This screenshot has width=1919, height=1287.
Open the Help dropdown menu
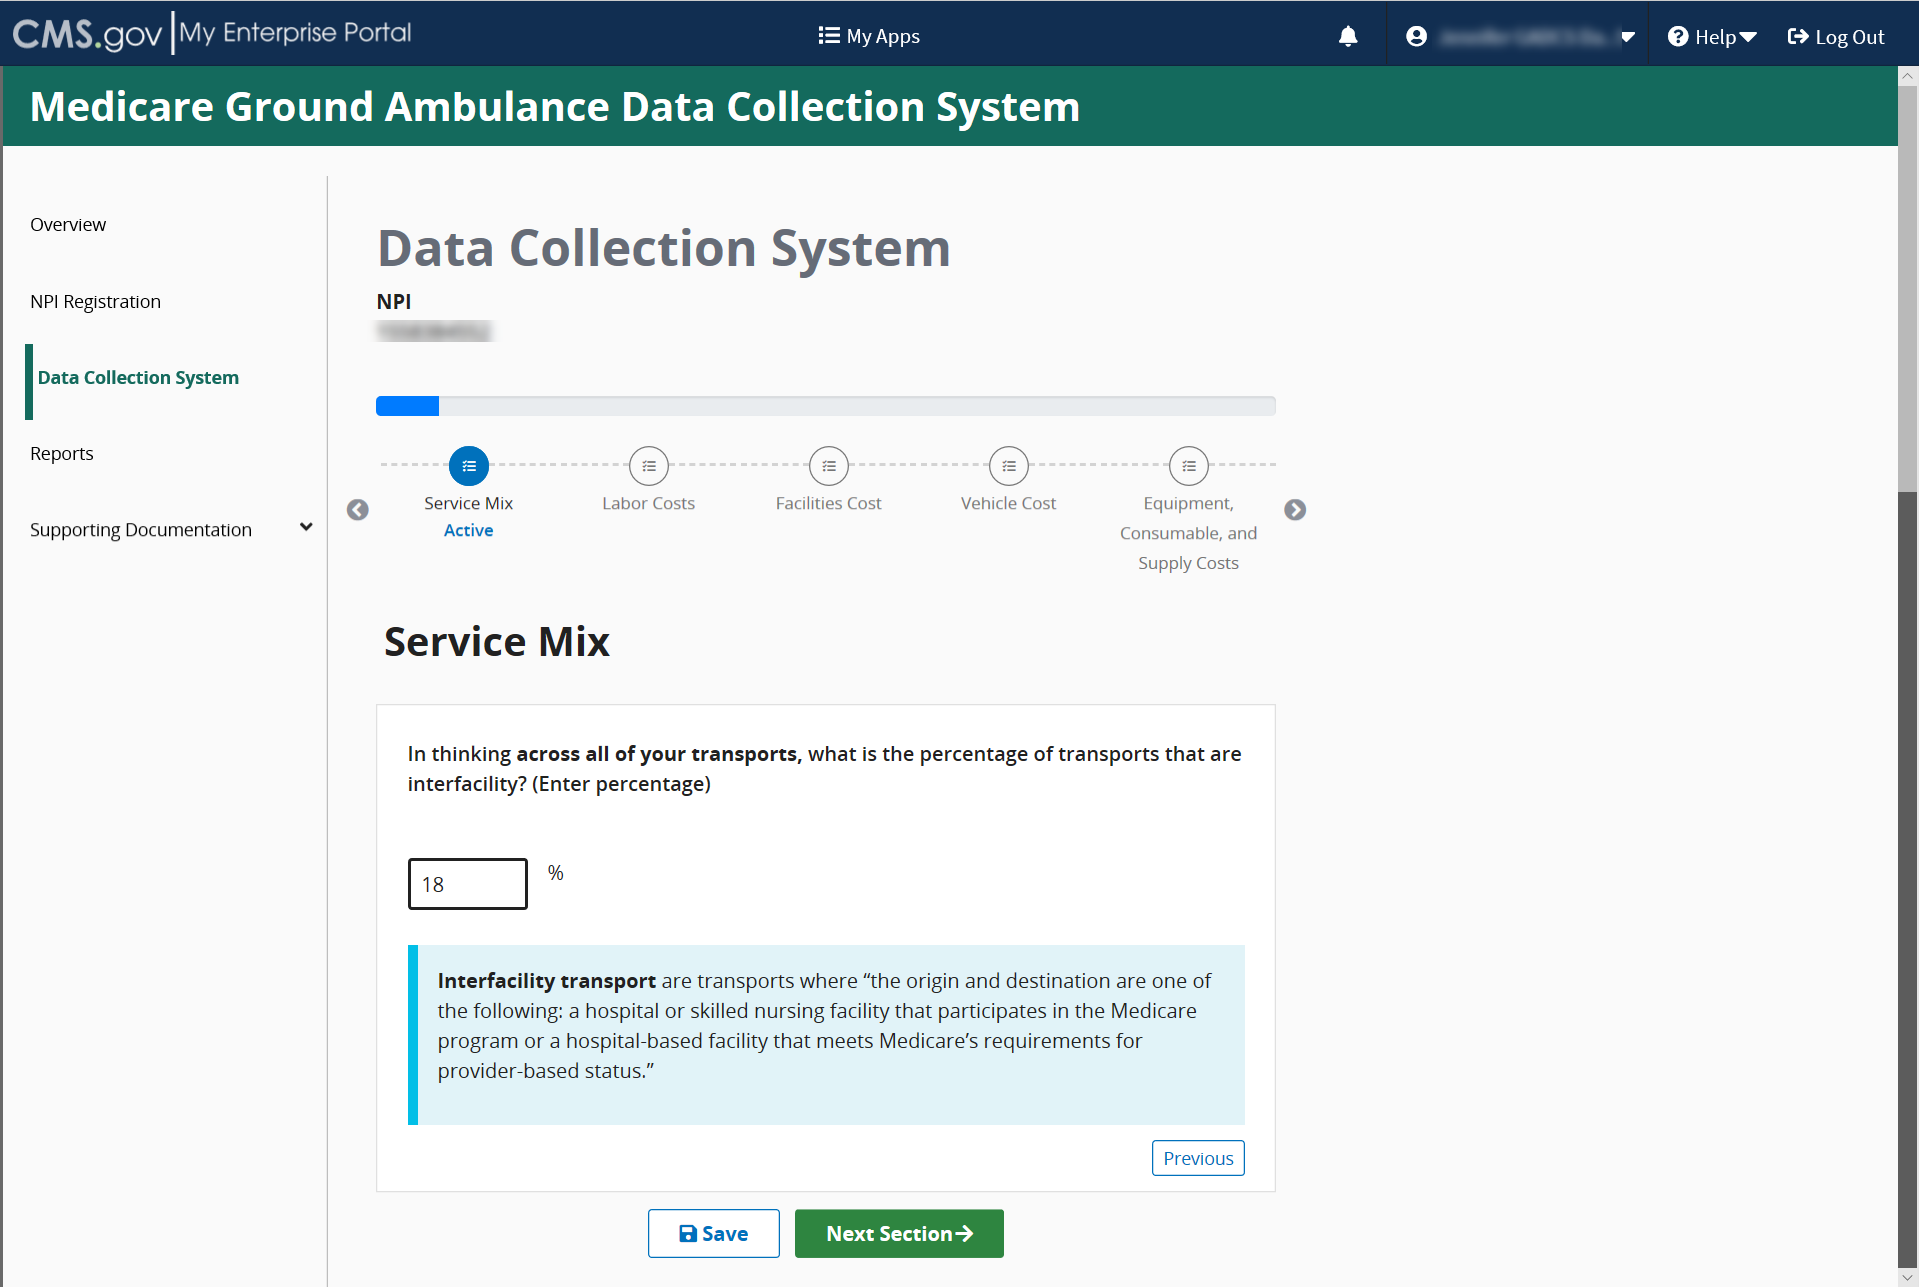(x=1712, y=37)
